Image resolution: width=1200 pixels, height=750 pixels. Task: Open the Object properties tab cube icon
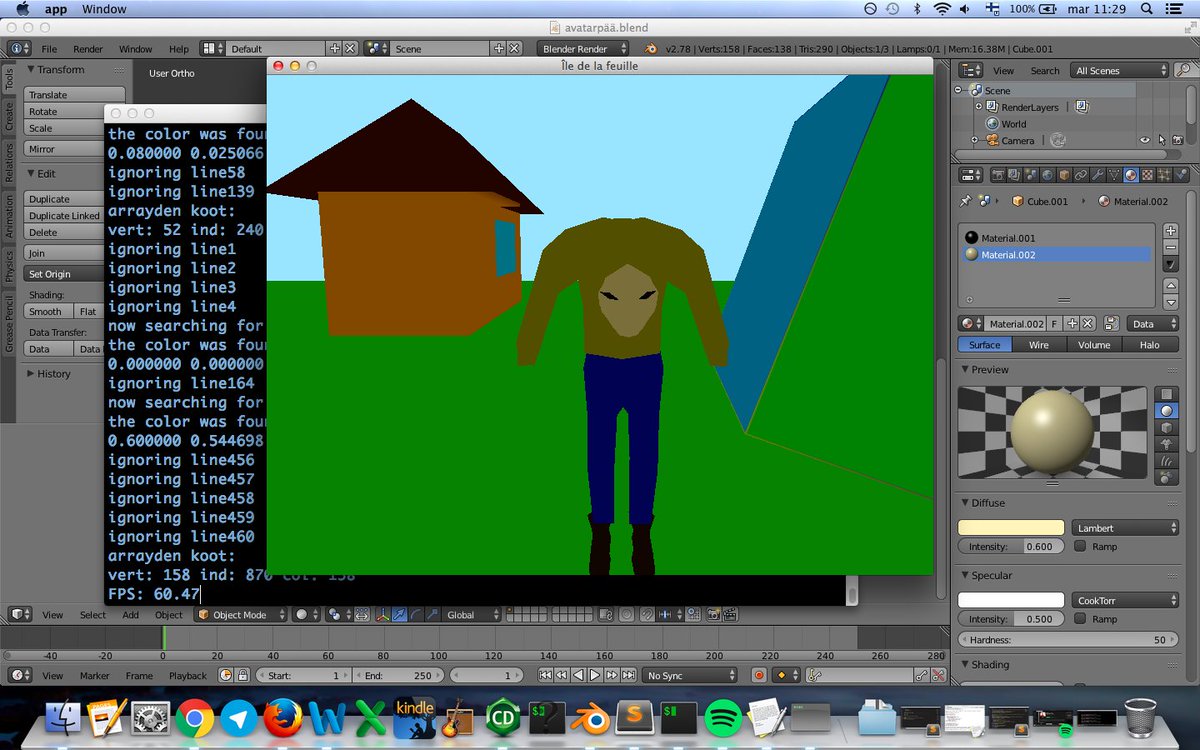tap(1064, 175)
